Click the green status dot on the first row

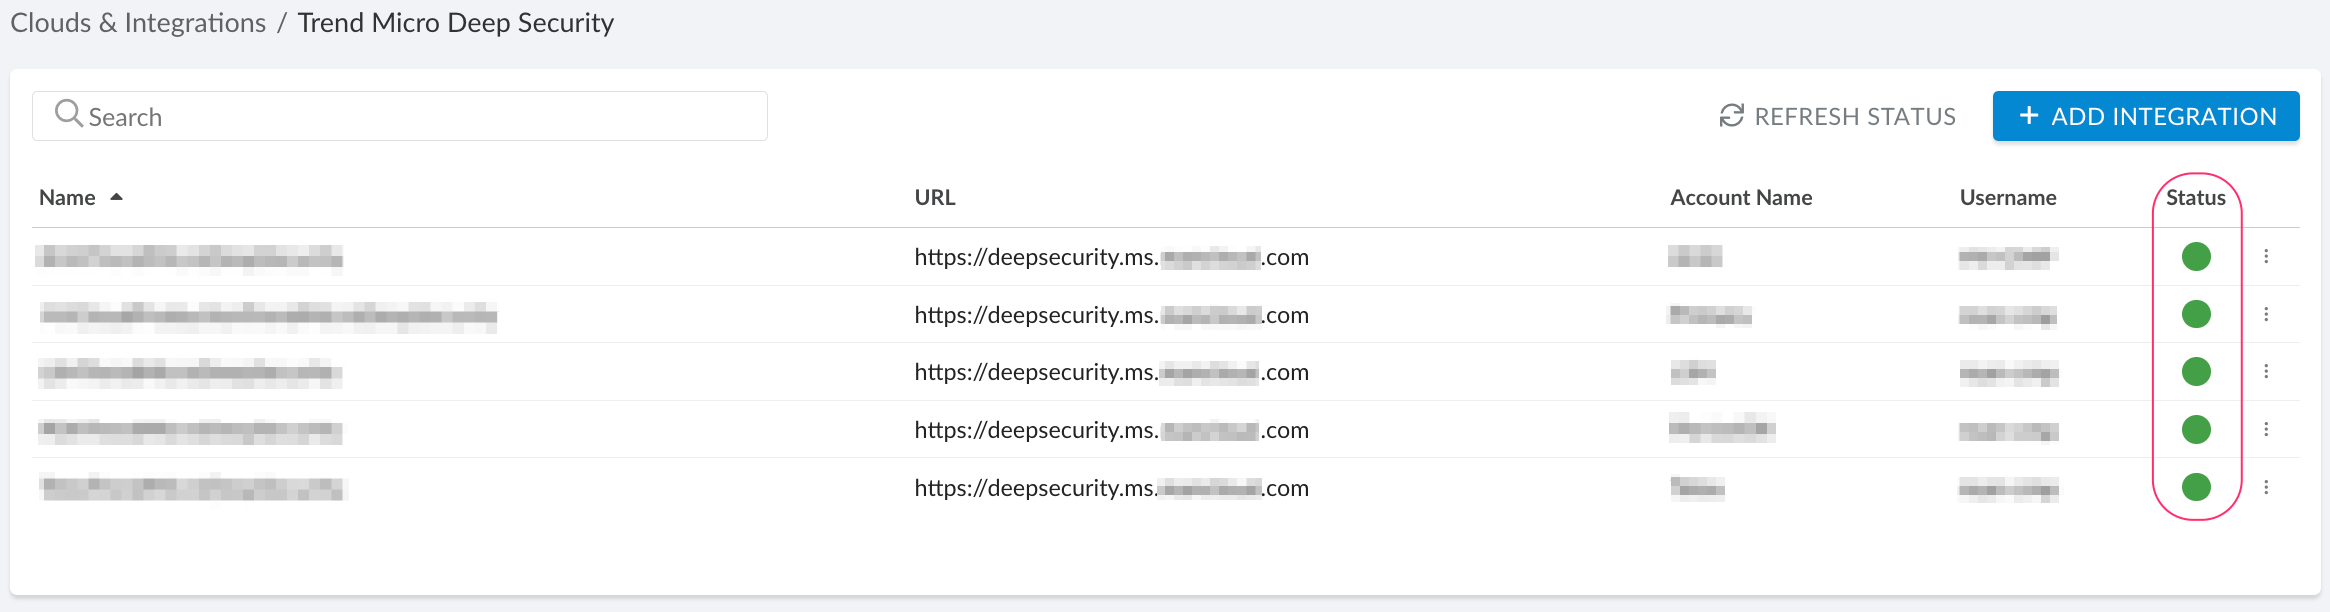(2196, 257)
